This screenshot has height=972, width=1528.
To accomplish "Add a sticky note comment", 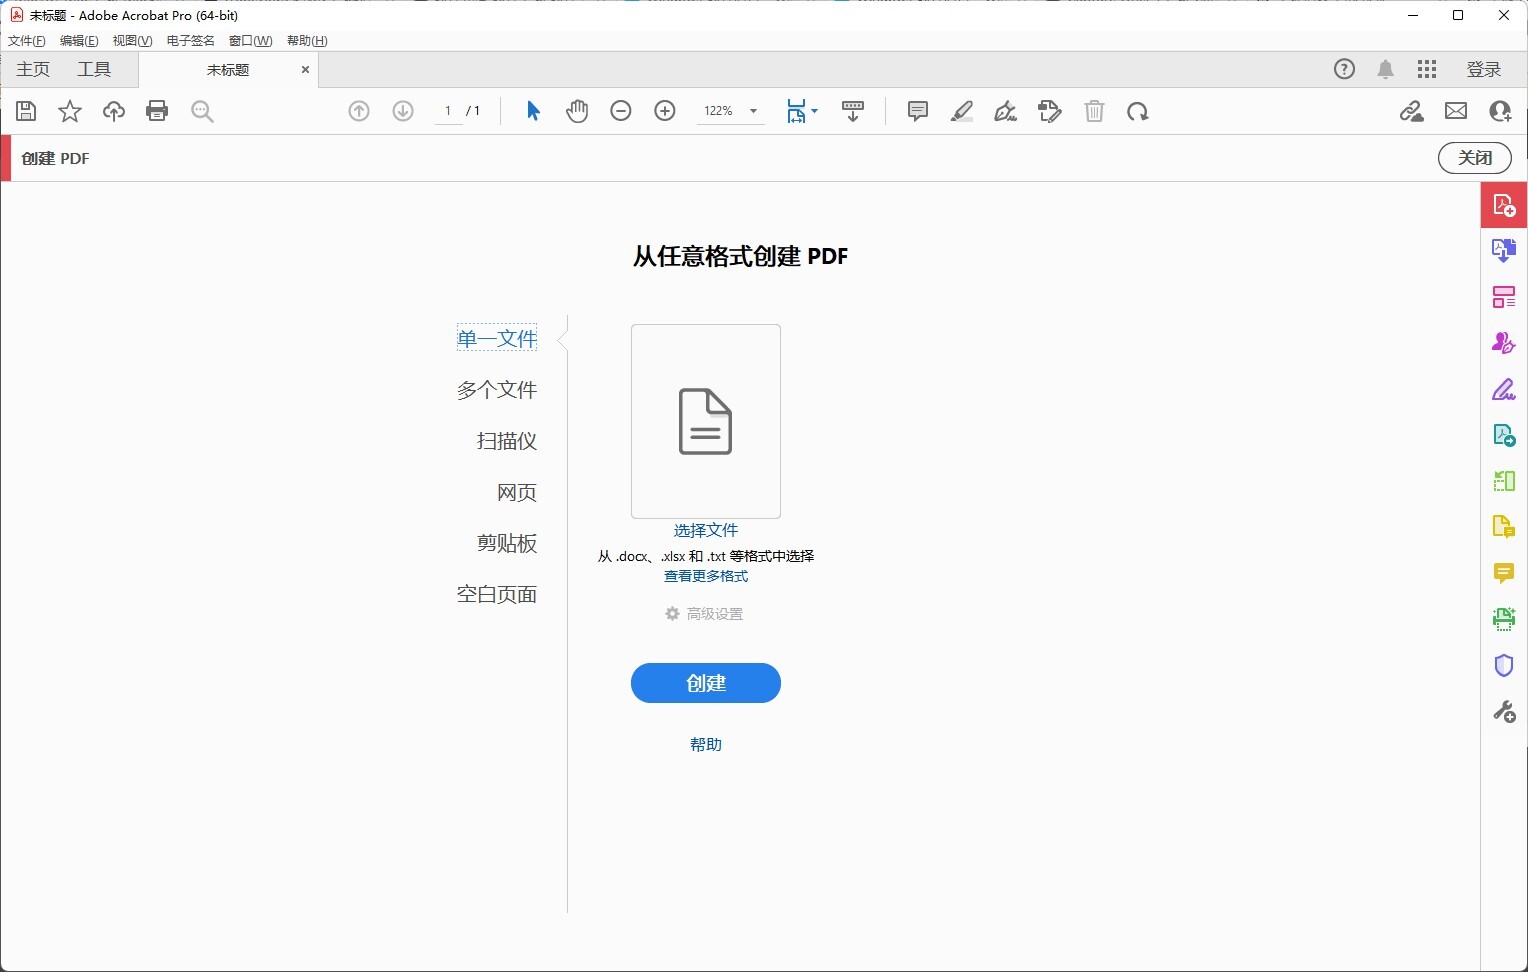I will [918, 111].
